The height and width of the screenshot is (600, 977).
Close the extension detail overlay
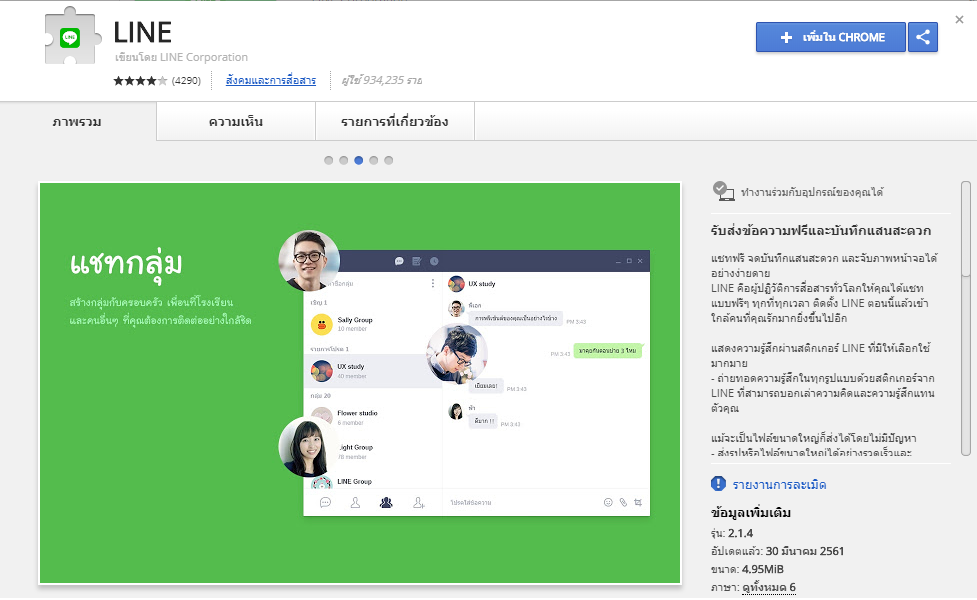point(960,20)
